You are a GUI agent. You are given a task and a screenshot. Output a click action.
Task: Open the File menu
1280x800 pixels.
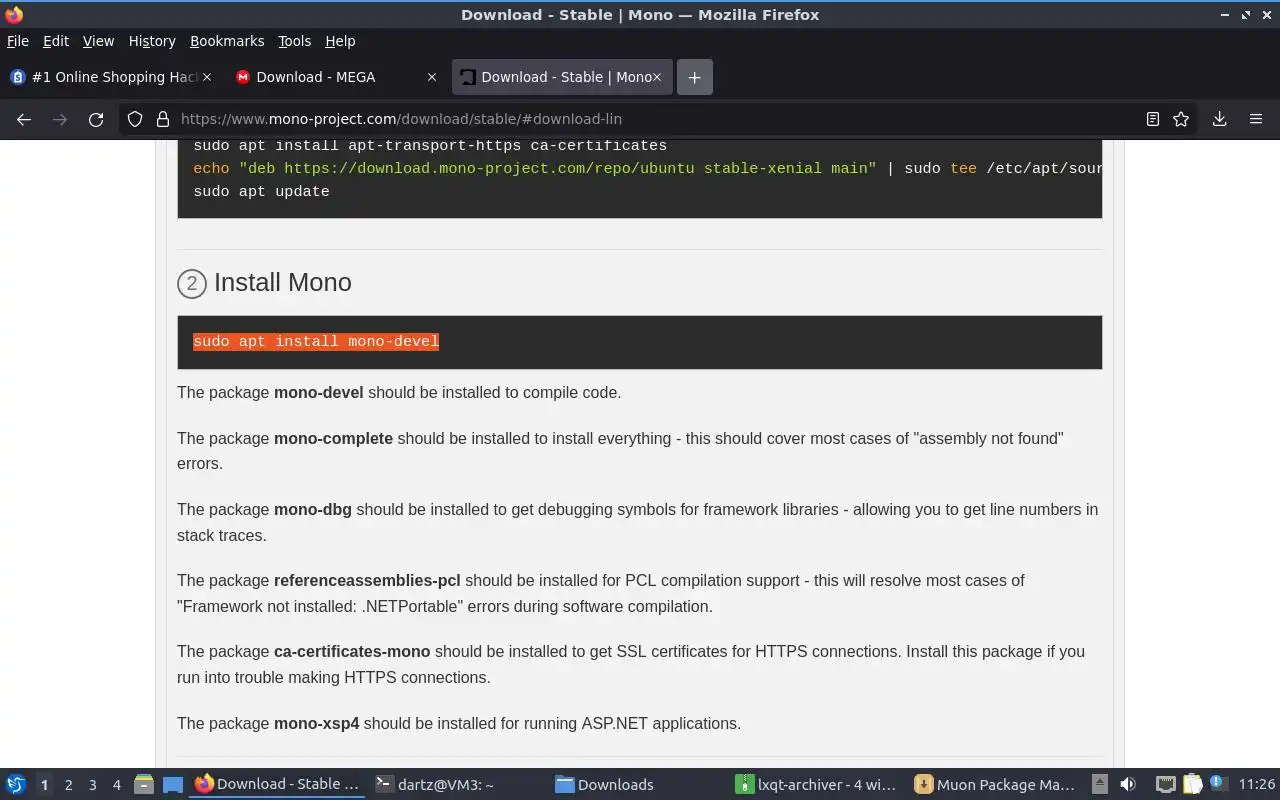pos(18,41)
